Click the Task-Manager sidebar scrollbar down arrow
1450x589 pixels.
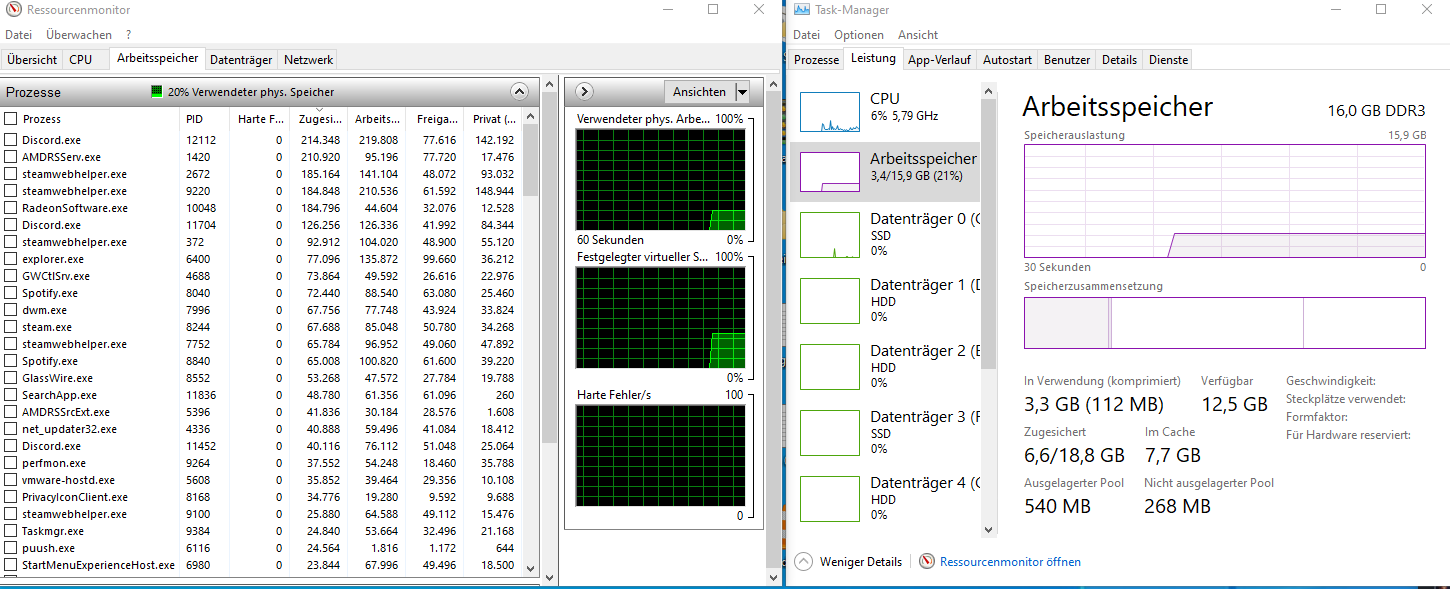coord(988,530)
